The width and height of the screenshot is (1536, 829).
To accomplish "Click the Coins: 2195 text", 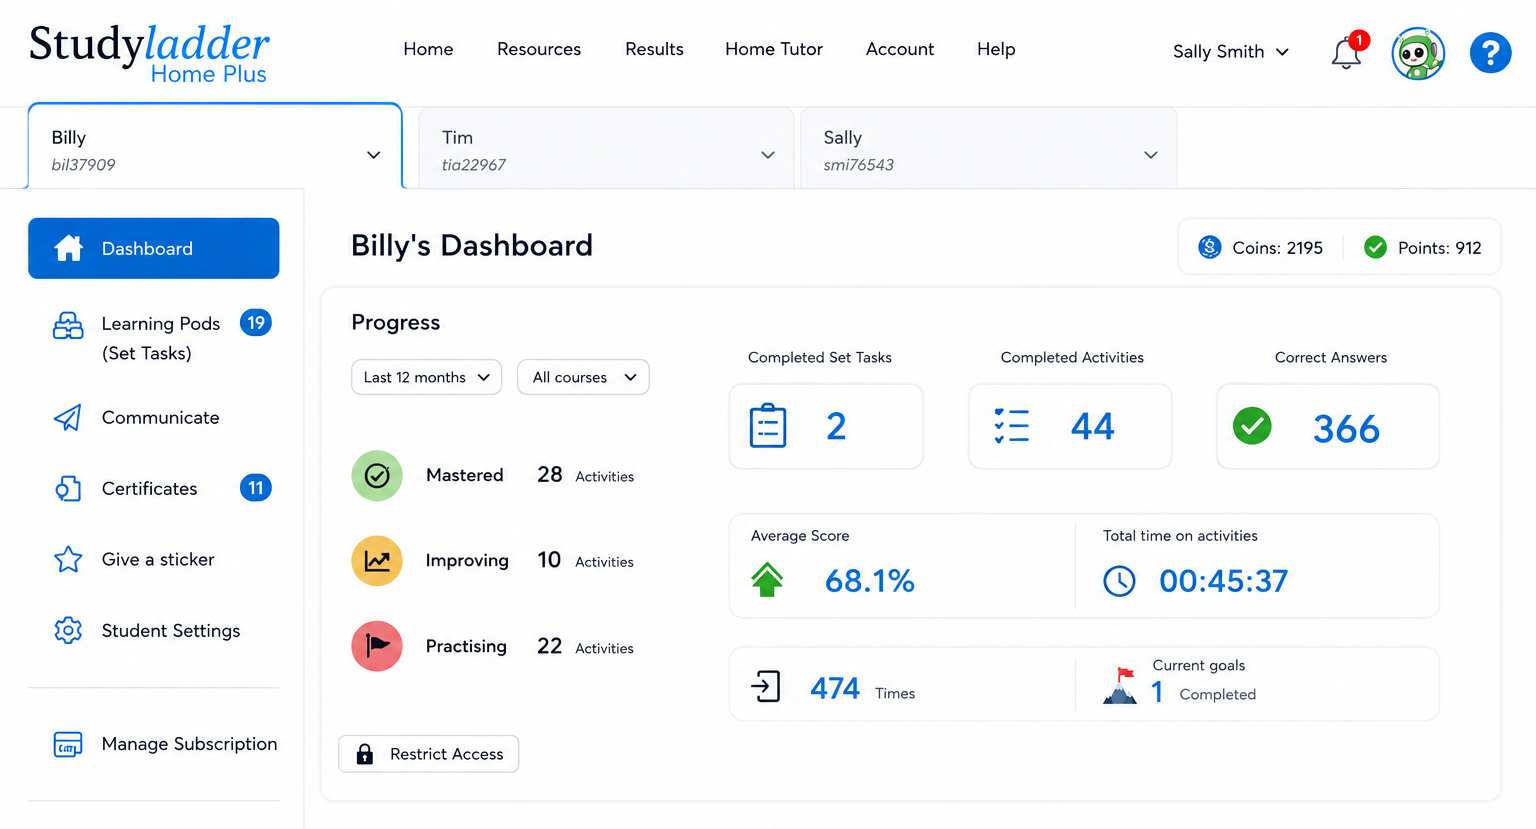I will pyautogui.click(x=1277, y=248).
